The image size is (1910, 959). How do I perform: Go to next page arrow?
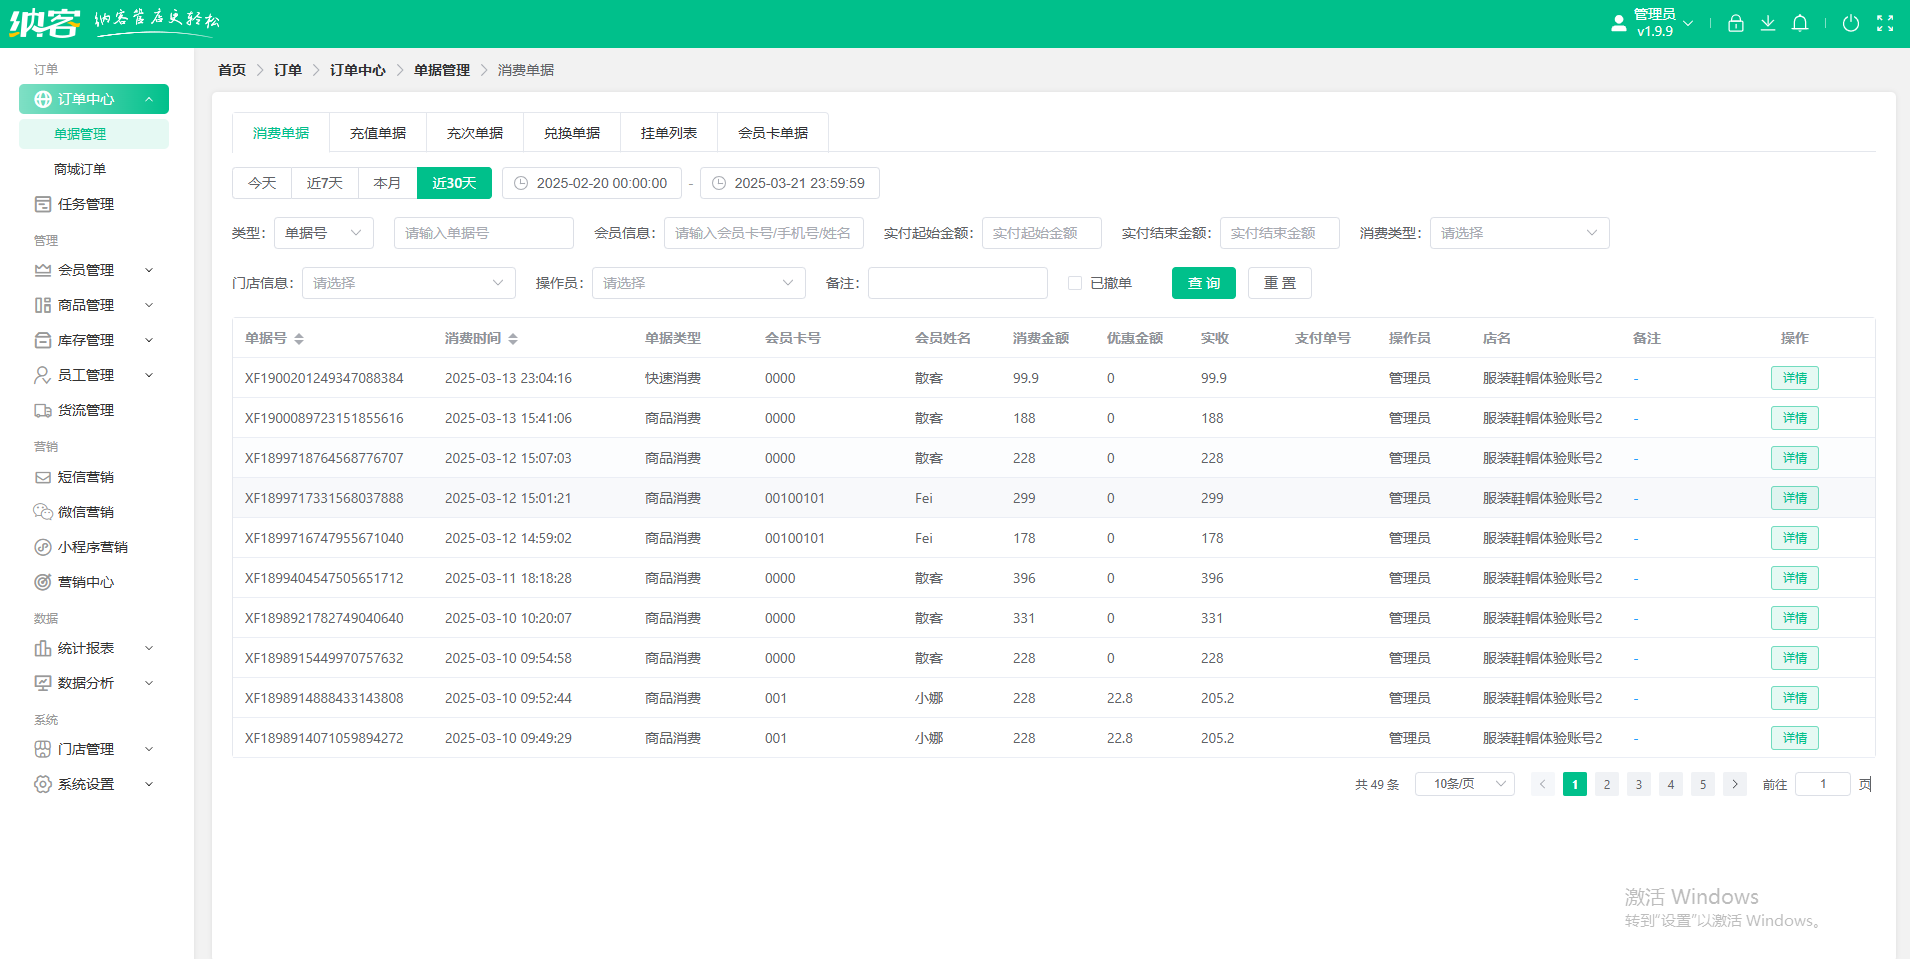point(1735,784)
